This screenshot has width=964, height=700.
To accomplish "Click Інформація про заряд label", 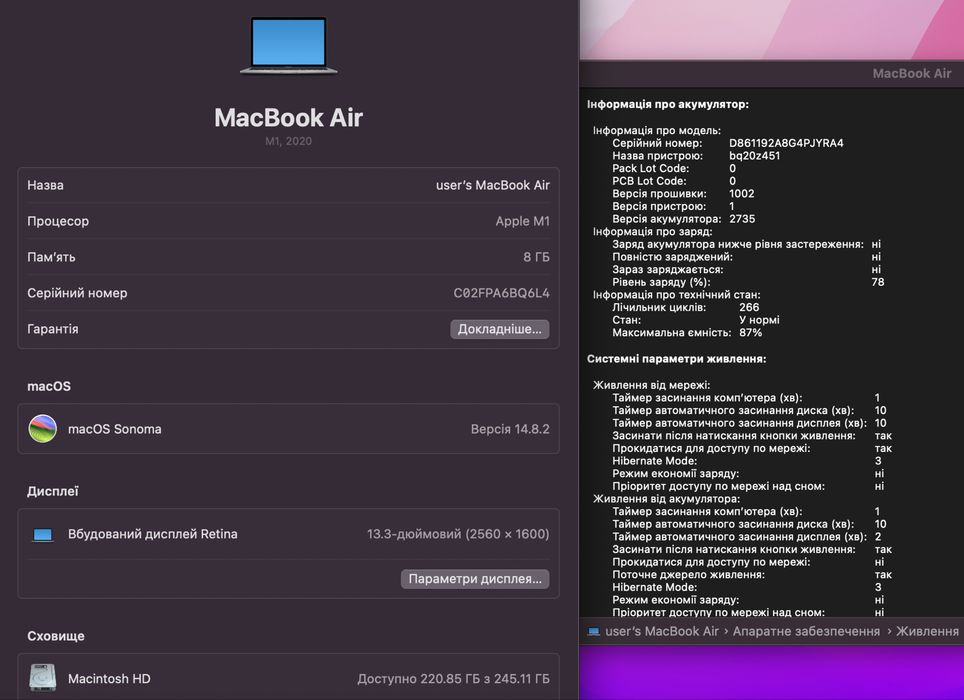I will click(652, 232).
